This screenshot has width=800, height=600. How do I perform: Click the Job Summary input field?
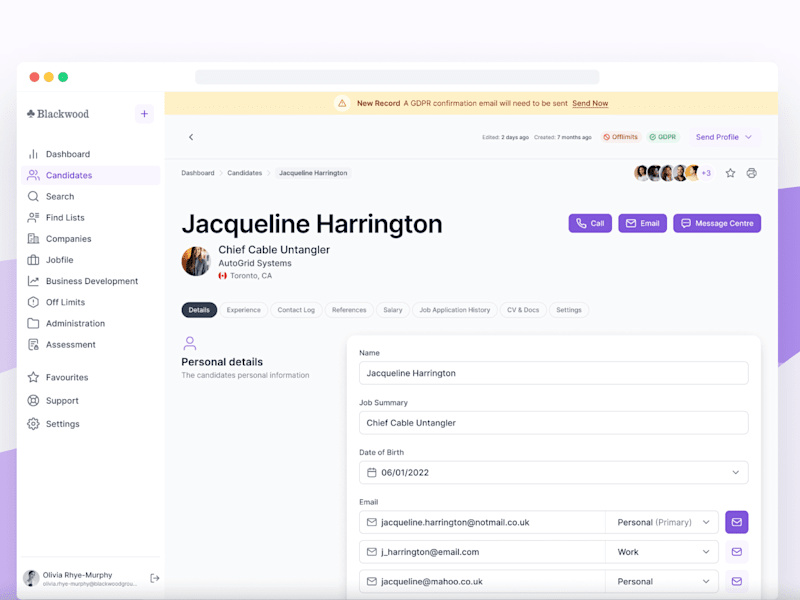(554, 423)
